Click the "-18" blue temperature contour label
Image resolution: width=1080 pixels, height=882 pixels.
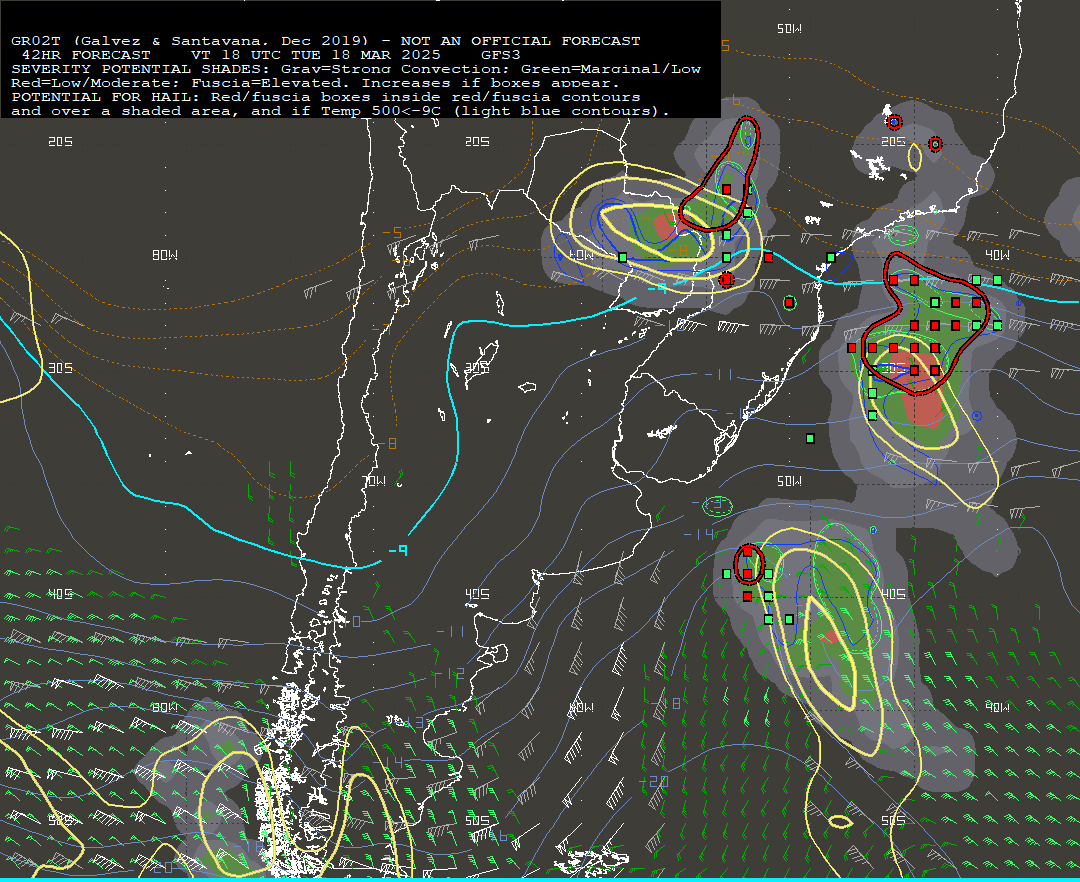(666, 703)
